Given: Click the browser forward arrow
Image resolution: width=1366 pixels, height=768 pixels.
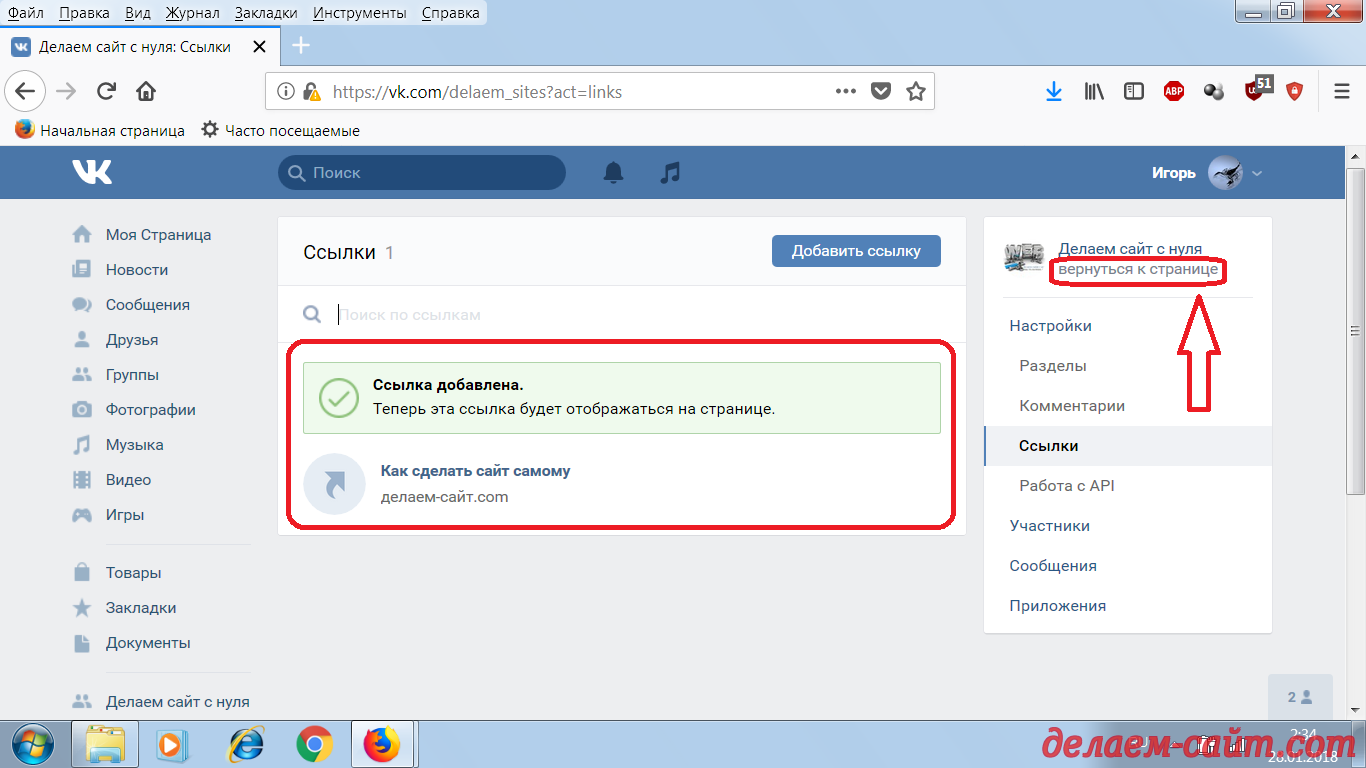Looking at the screenshot, I should click(66, 92).
